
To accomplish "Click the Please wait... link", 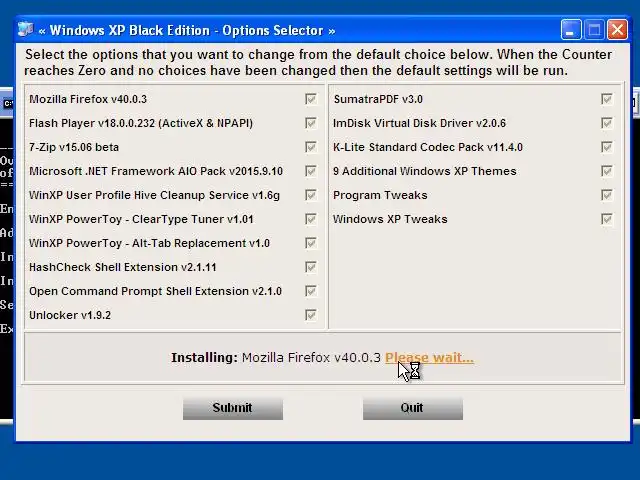I will tap(429, 358).
